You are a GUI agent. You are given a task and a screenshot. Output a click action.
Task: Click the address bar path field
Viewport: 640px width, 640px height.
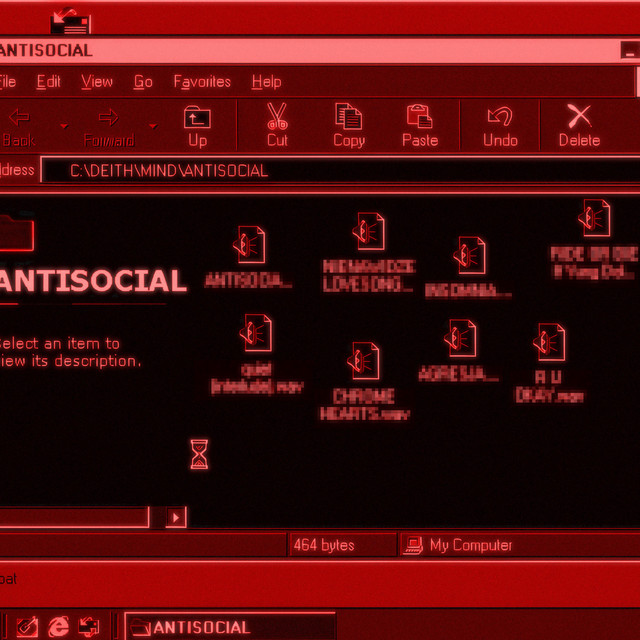340,171
